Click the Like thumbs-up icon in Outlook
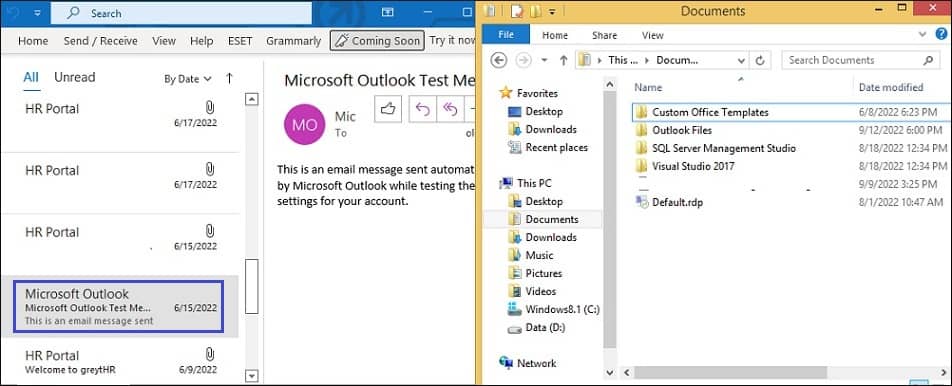This screenshot has width=952, height=386. [387, 109]
